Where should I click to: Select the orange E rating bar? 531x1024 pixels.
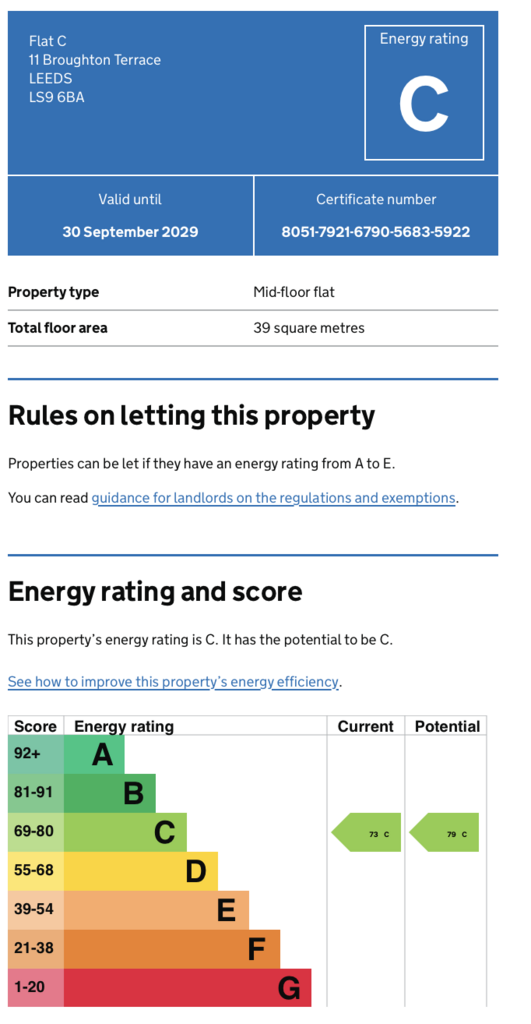156,910
